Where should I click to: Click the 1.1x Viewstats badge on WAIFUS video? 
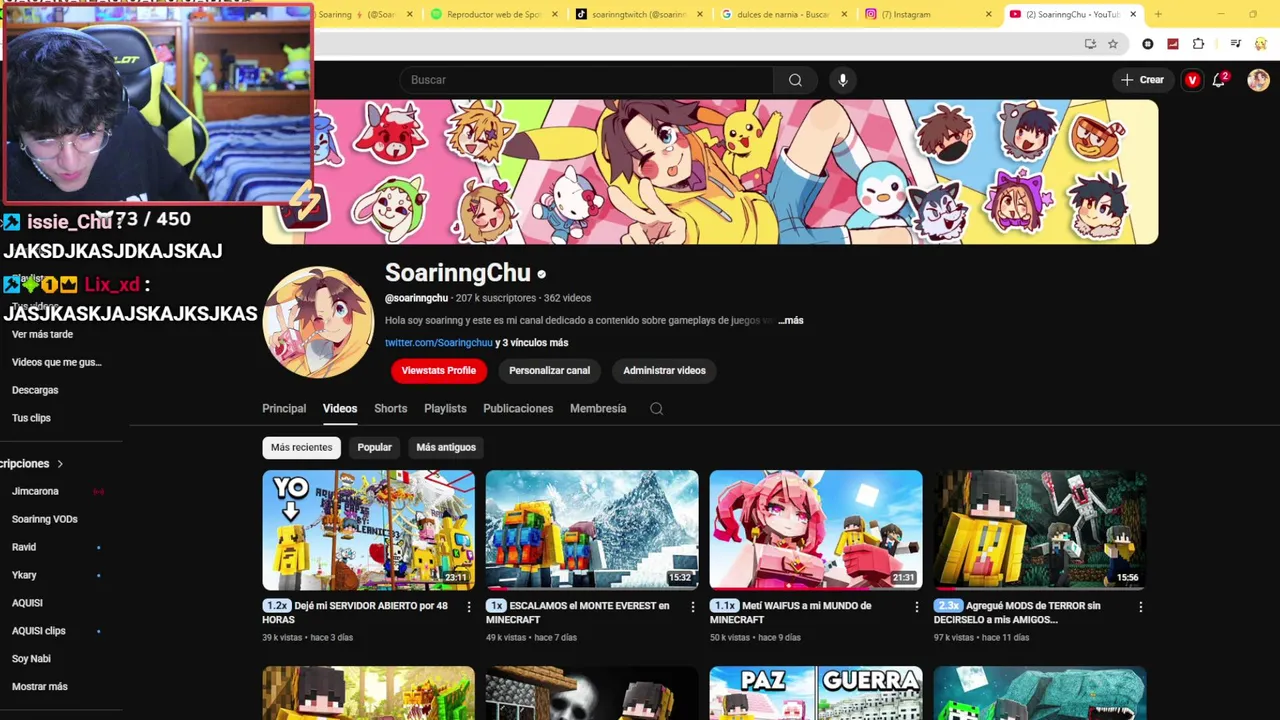pyautogui.click(x=724, y=606)
